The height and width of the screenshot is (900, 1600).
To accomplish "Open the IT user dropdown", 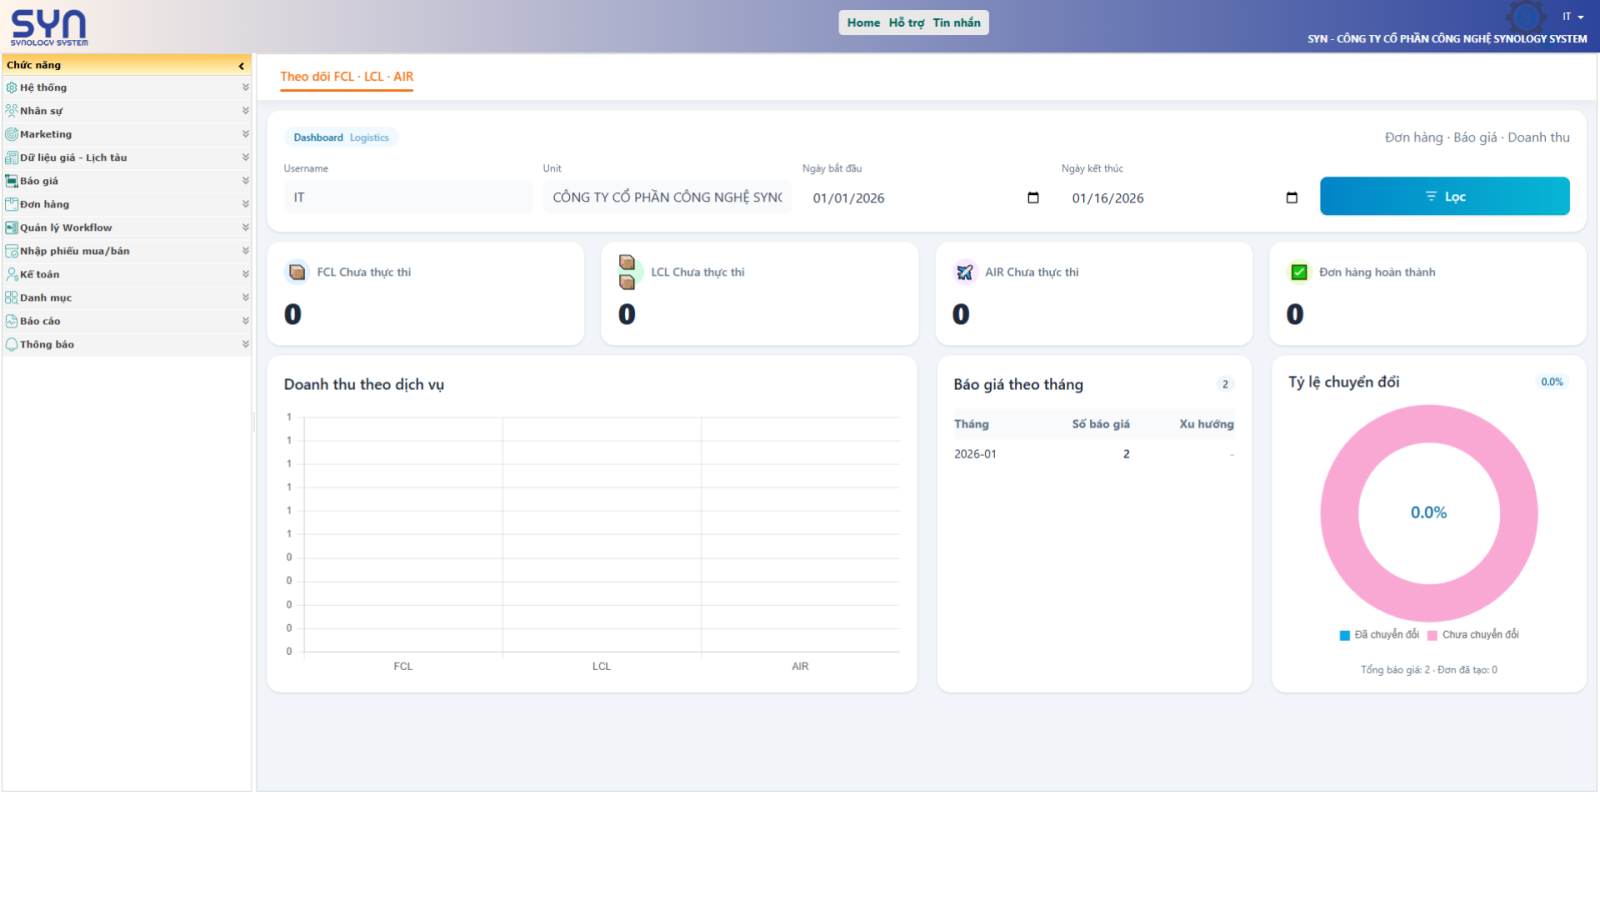I will (1573, 17).
